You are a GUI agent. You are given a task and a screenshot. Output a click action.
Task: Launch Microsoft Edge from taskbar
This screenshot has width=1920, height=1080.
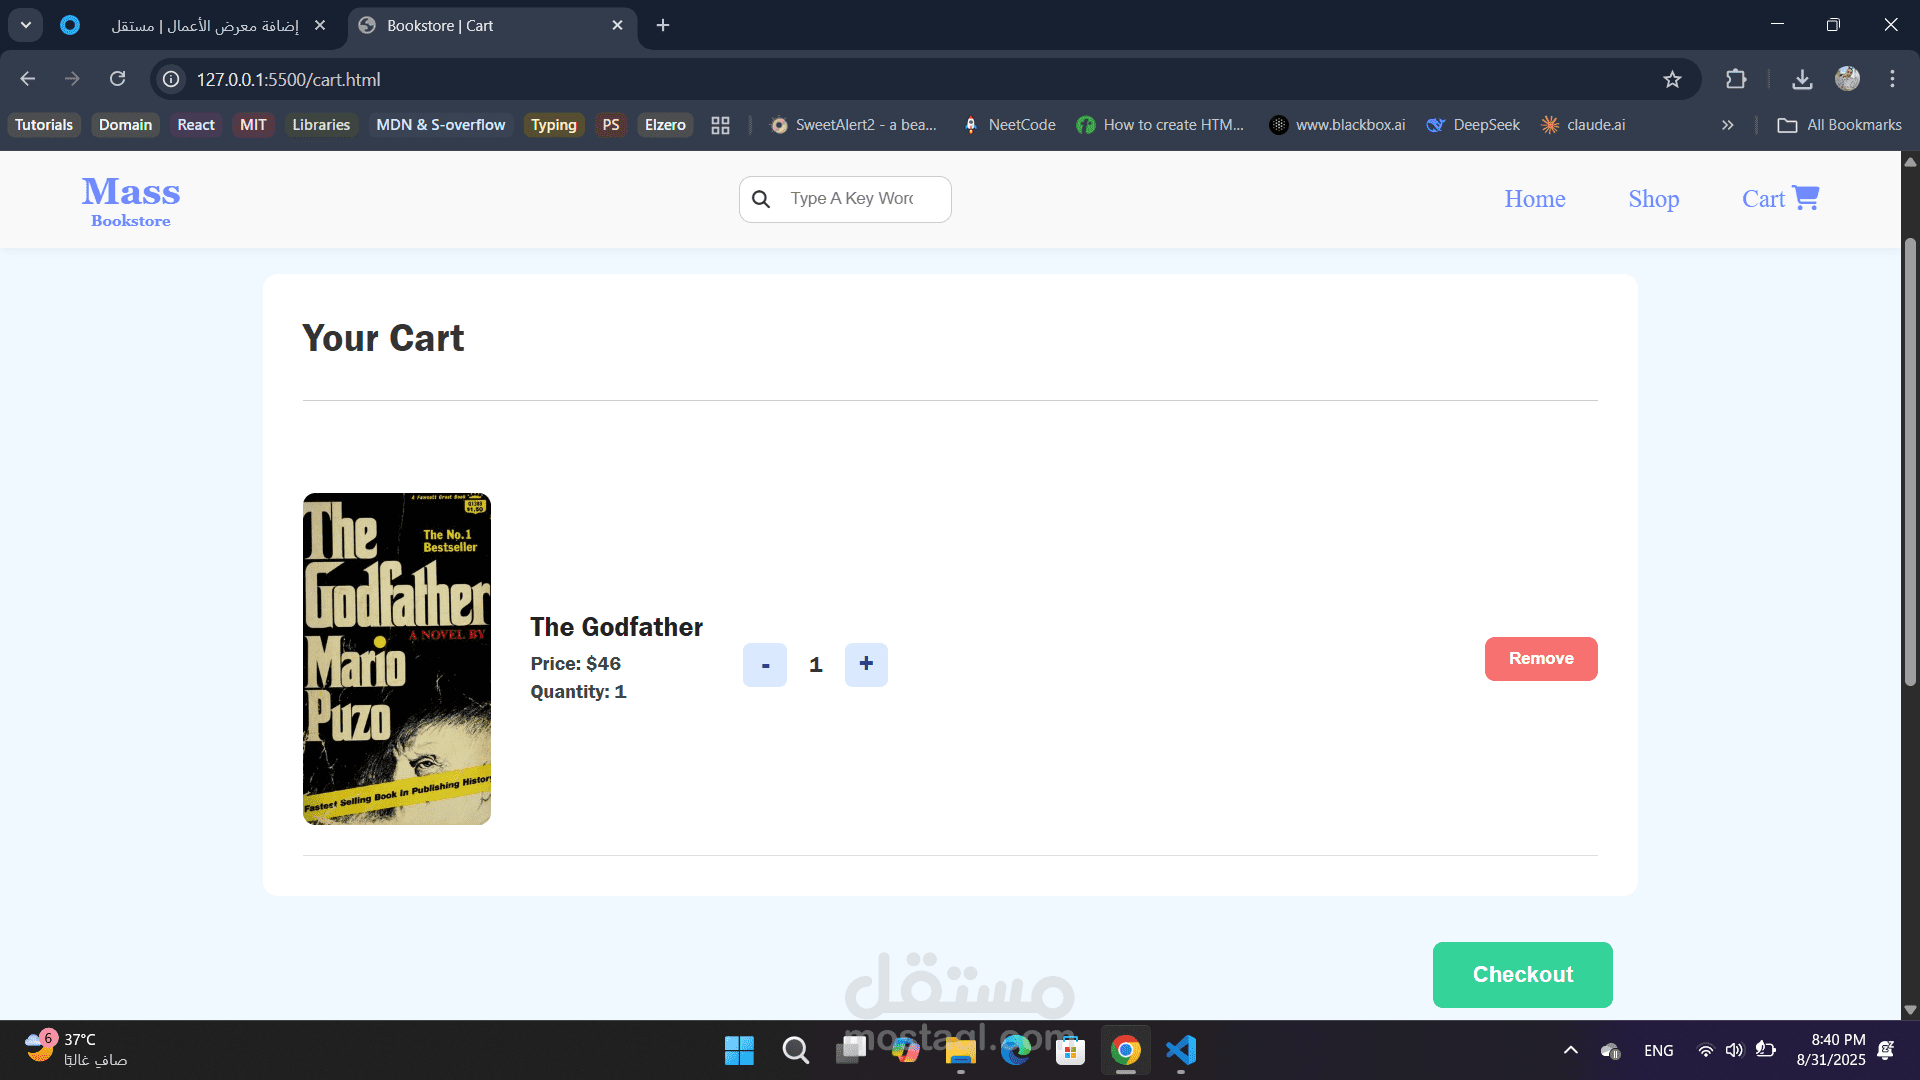click(x=1016, y=1050)
